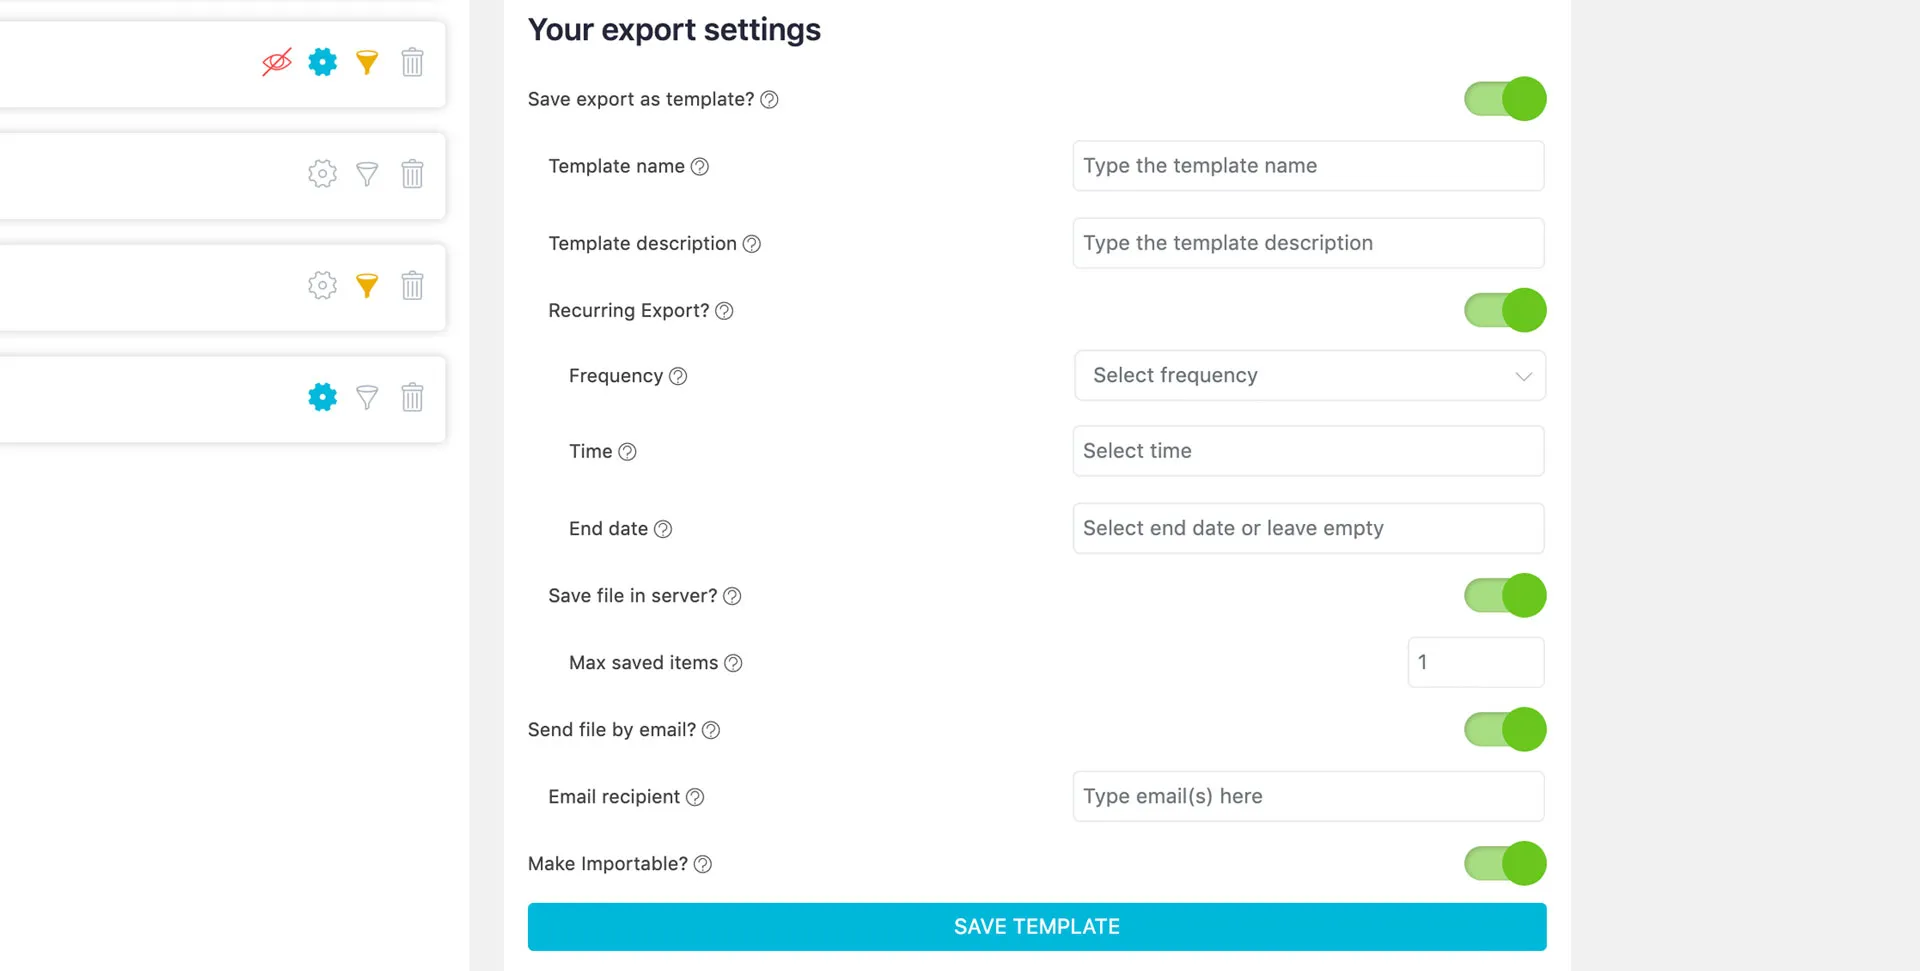This screenshot has height=971, width=1920.
Task: Click the template name input field
Action: (1308, 166)
